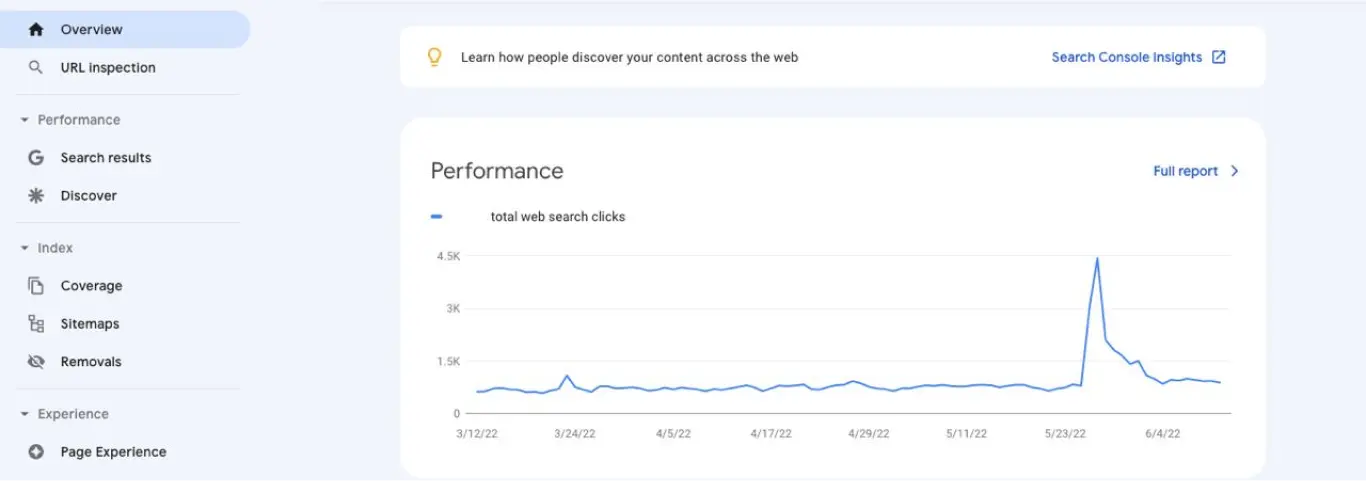The height and width of the screenshot is (481, 1366).
Task: Collapse the Index sidebar section
Action: click(25, 248)
